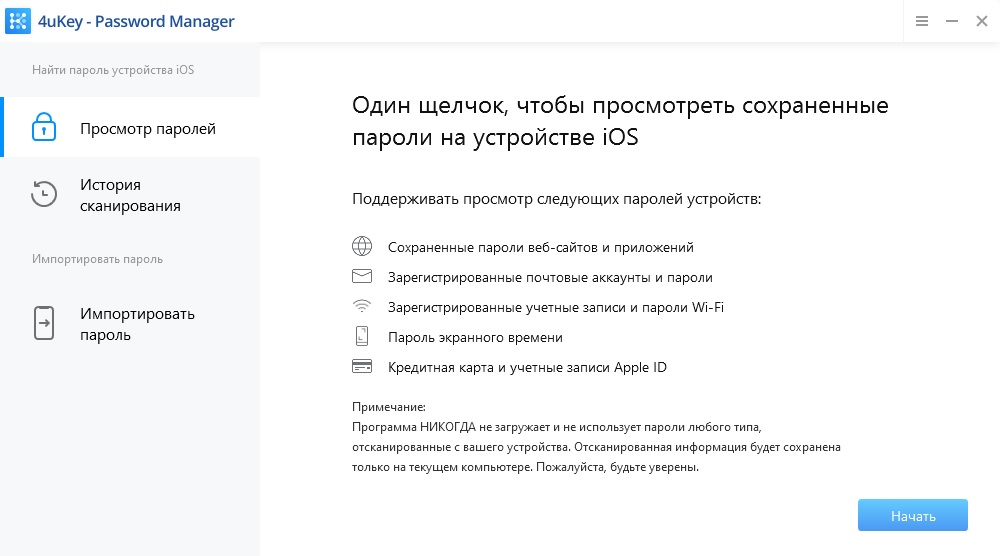Click the envelope icon for mail accounts

362,276
